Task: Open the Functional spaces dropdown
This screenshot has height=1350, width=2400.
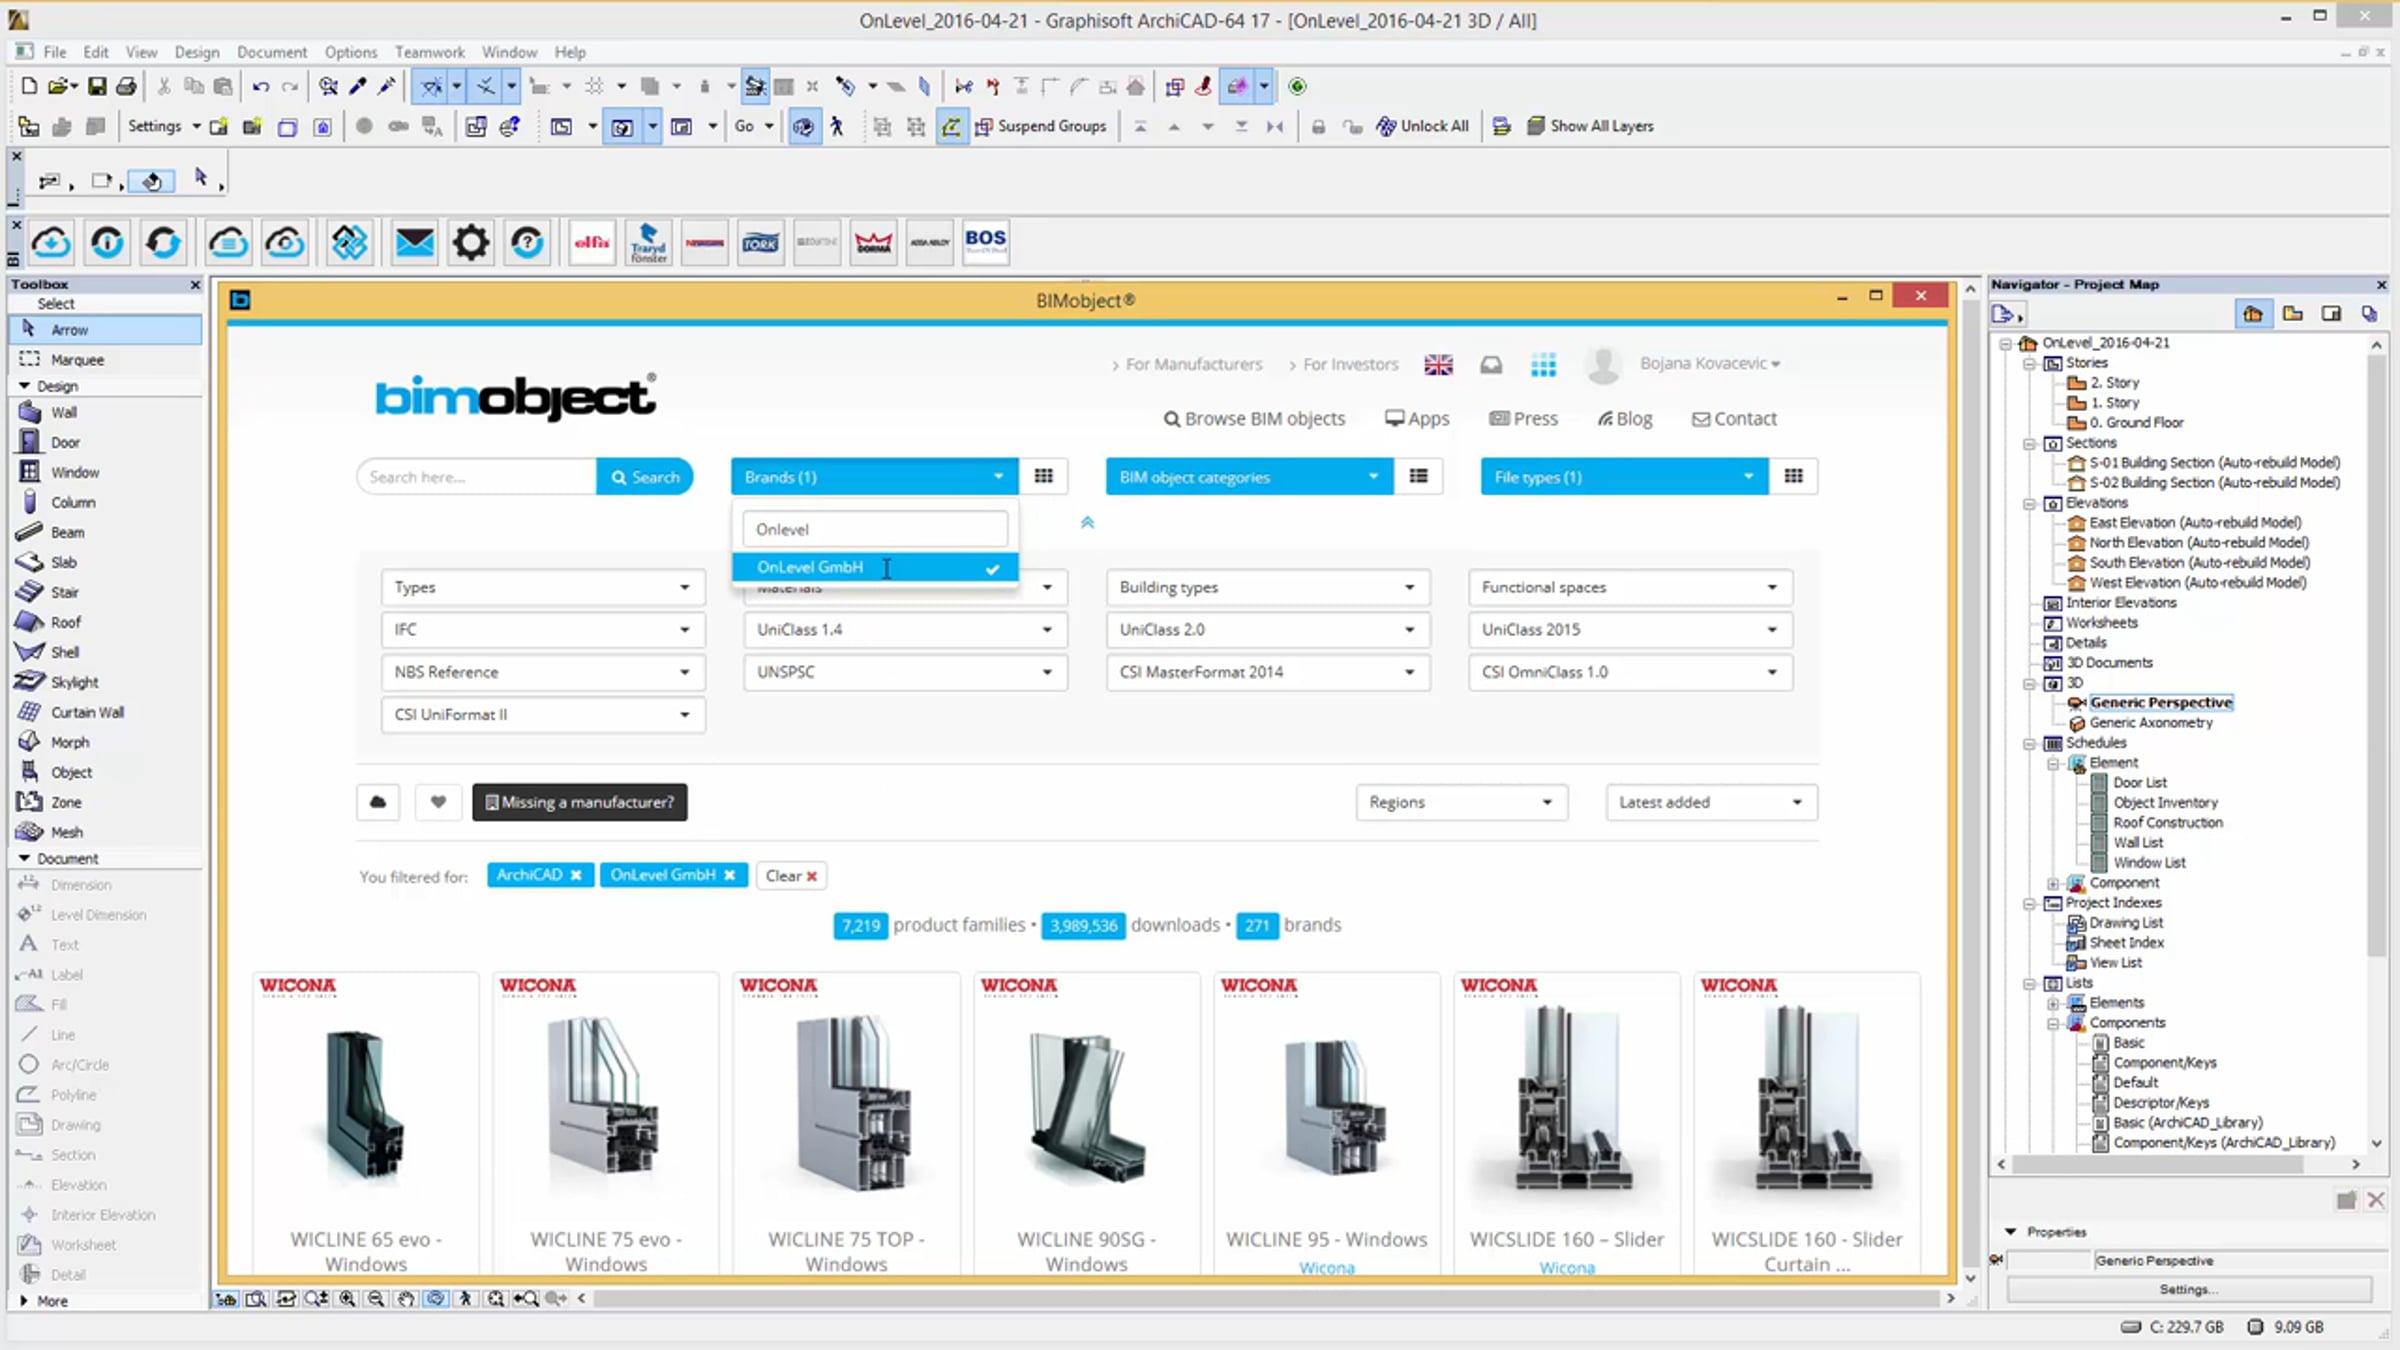Action: 1630,587
